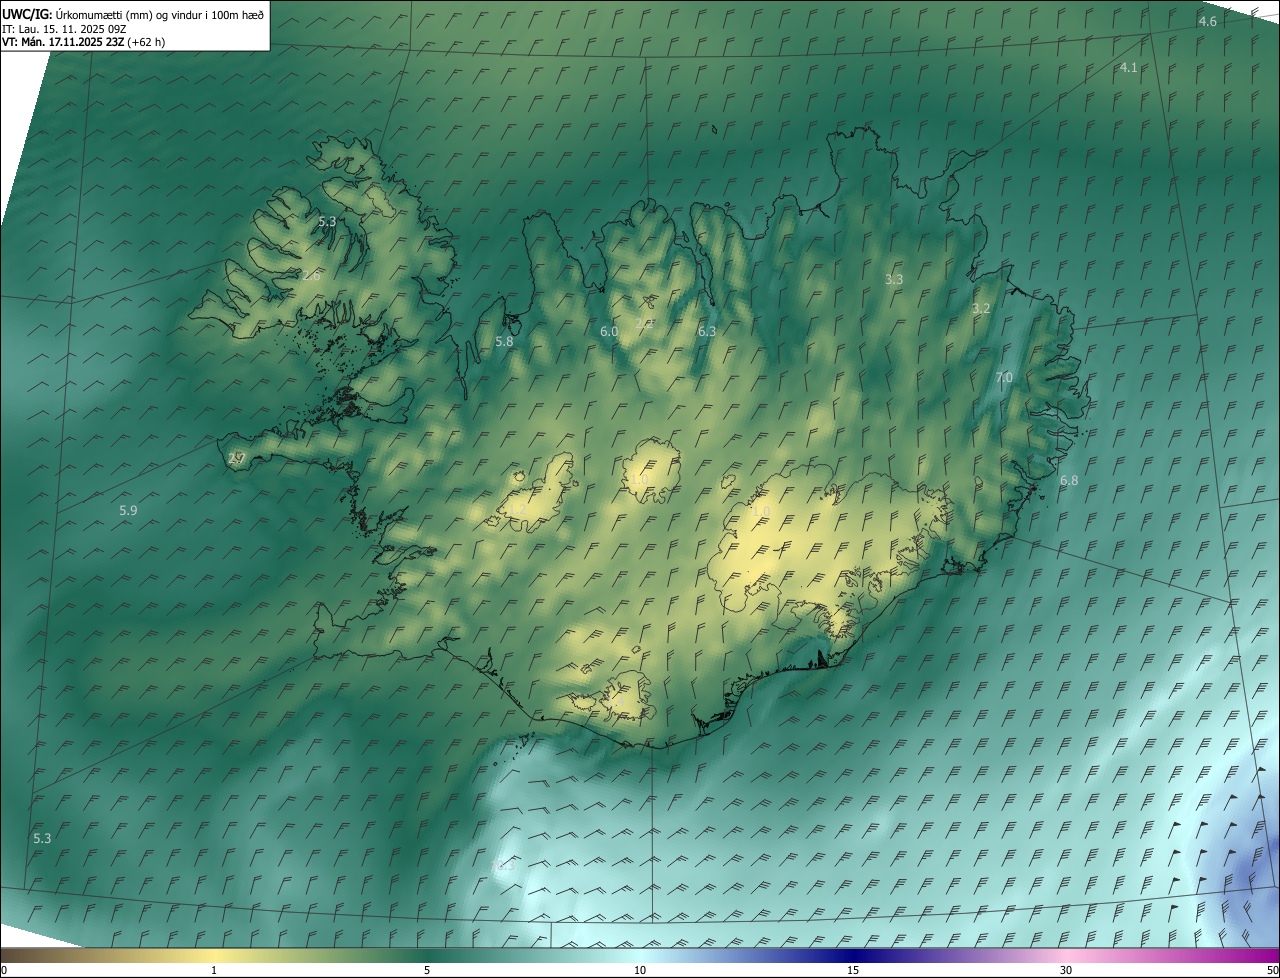
Task: Select the "Úrkomumætti (mm) og vindur i 100m hæð" heading
Action: [x=161, y=14]
